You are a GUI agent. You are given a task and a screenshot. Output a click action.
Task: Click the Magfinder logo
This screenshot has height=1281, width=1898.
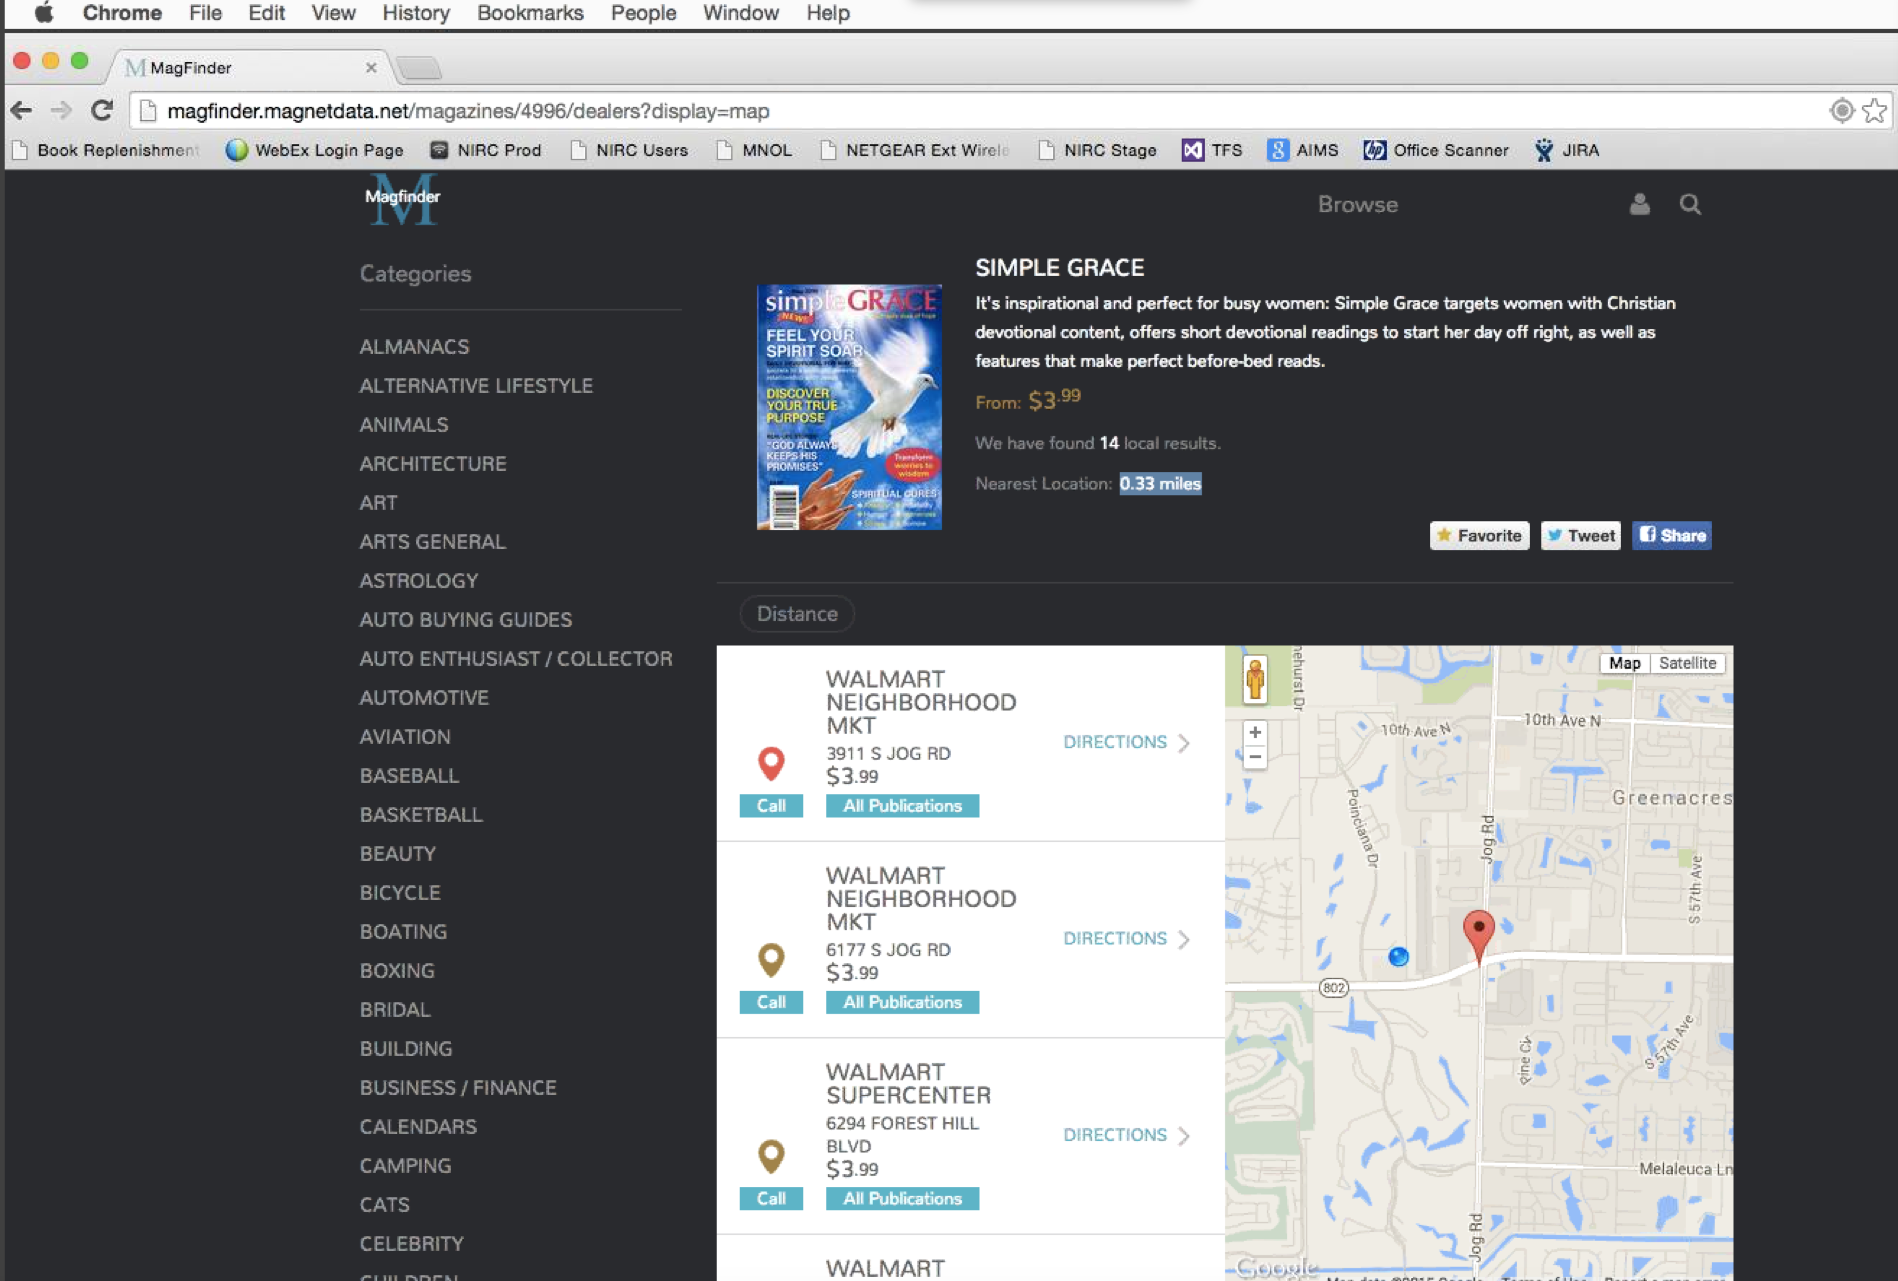(x=402, y=199)
